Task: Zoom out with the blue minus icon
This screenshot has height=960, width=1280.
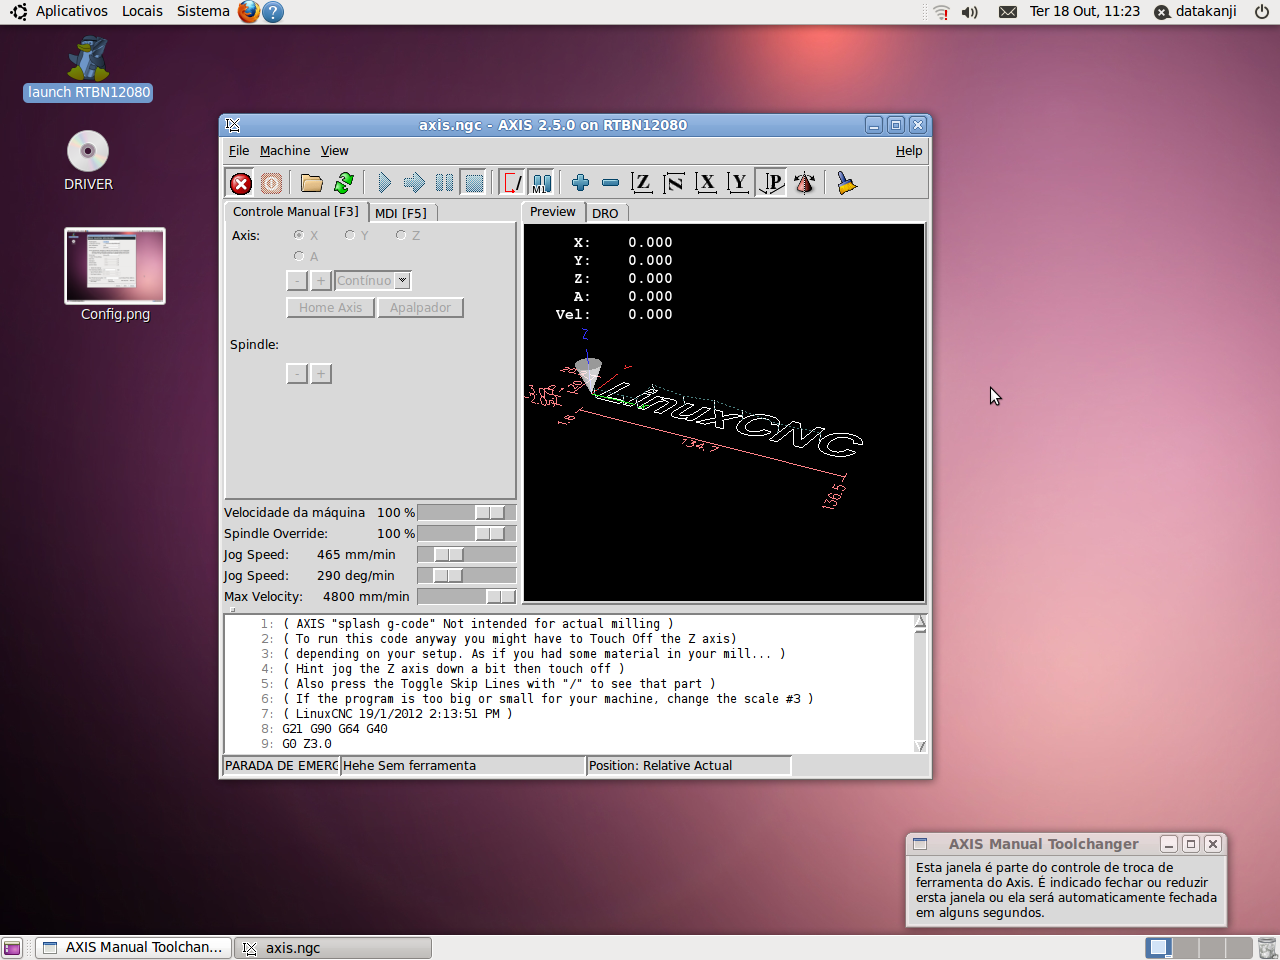Action: [610, 183]
